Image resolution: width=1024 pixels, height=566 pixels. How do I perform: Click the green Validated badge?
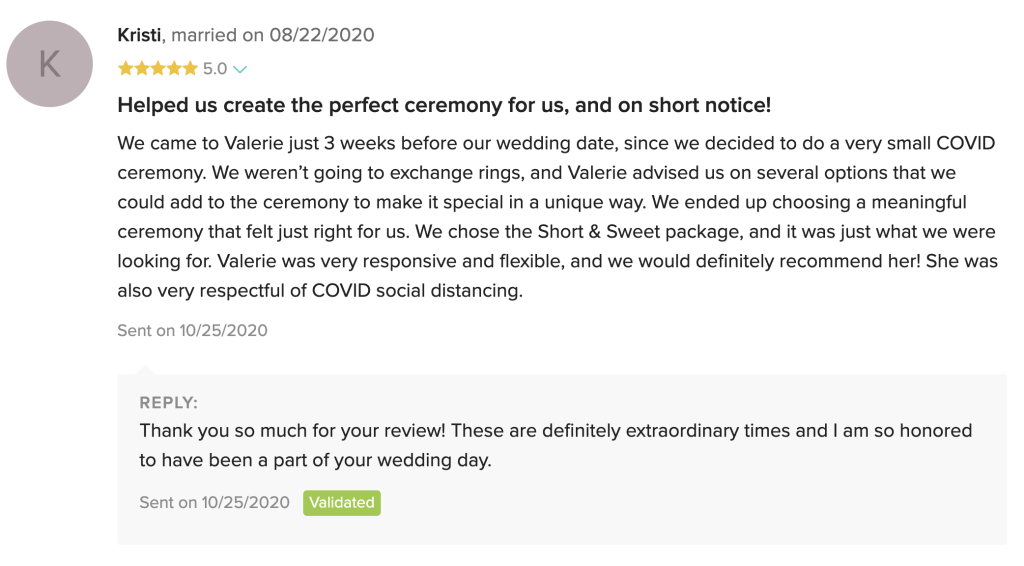342,502
